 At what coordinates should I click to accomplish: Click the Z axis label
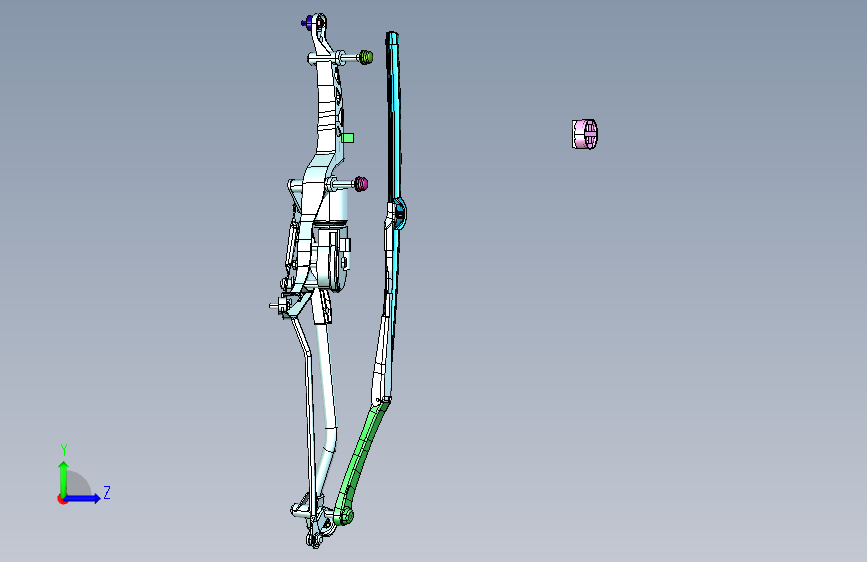click(x=107, y=492)
